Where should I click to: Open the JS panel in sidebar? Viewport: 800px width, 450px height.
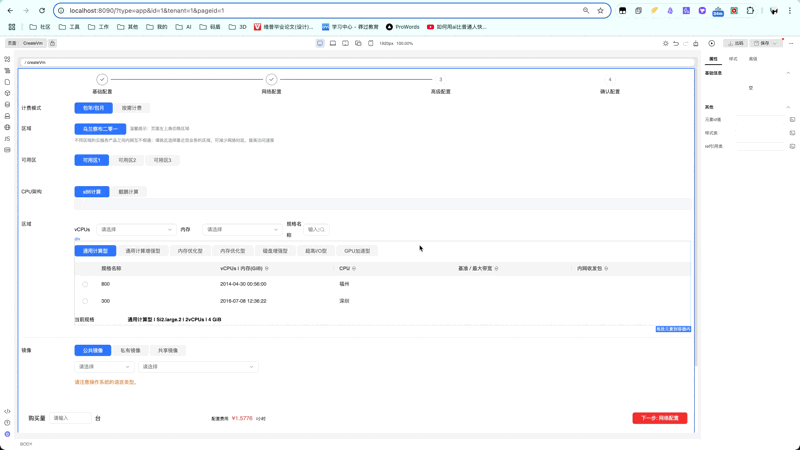[x=7, y=138]
